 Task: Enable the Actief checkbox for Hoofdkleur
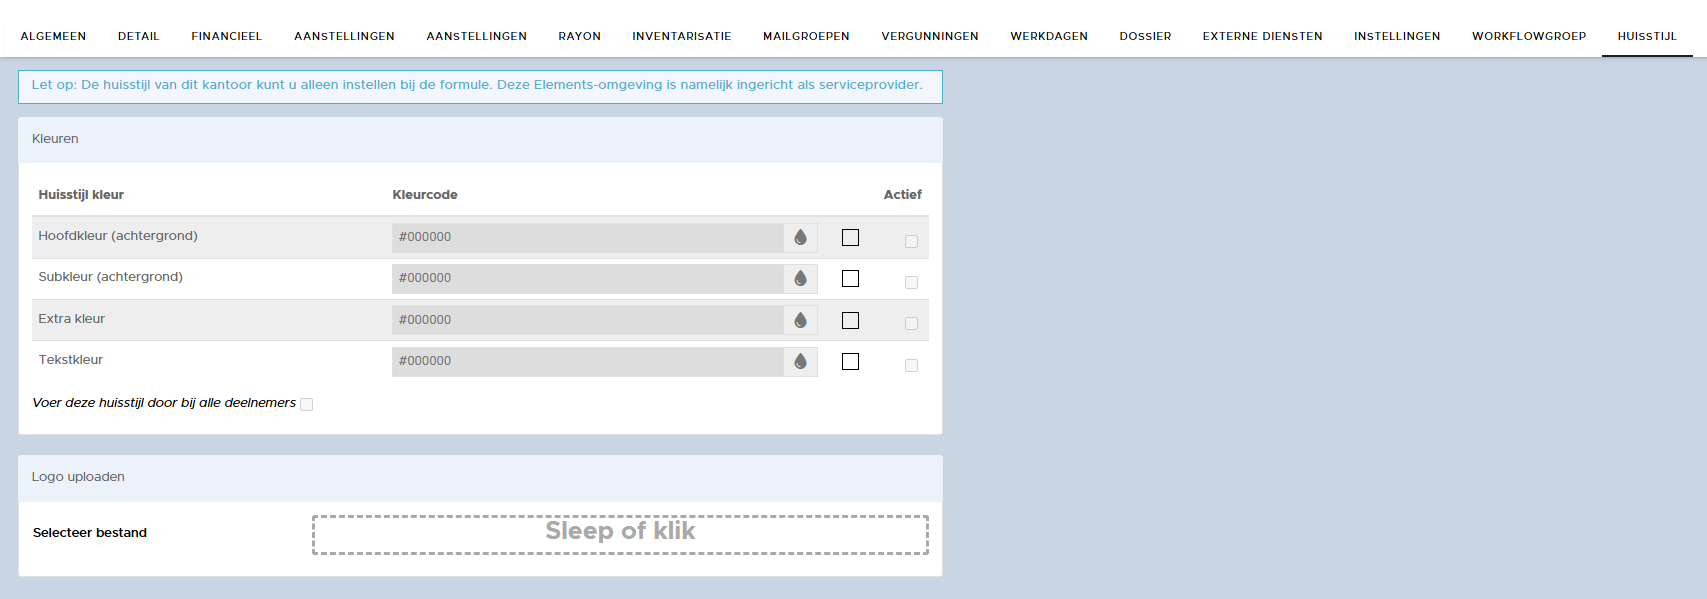911,241
